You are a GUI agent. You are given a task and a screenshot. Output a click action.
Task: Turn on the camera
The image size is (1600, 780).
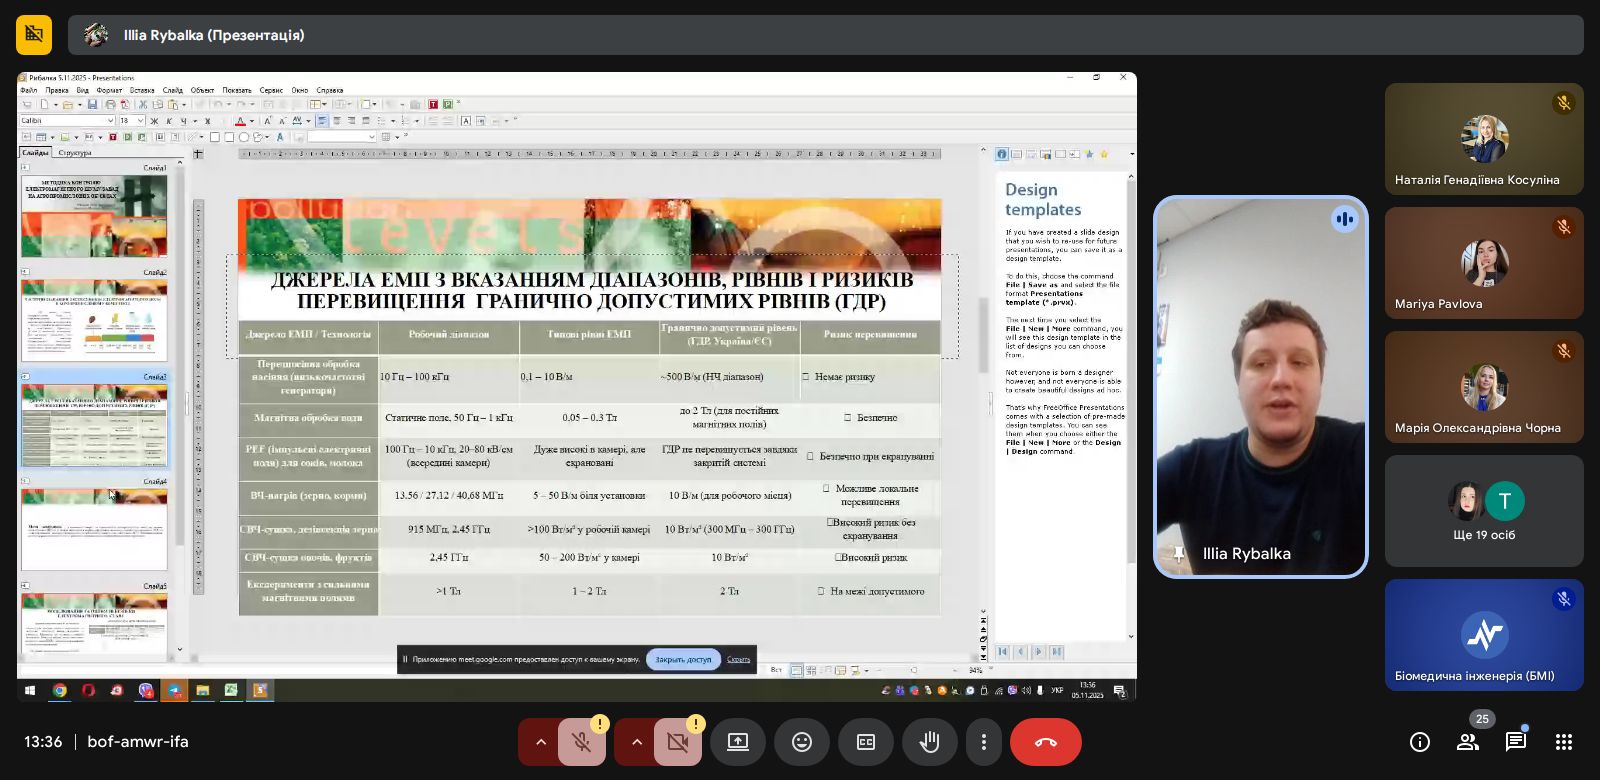tap(677, 742)
